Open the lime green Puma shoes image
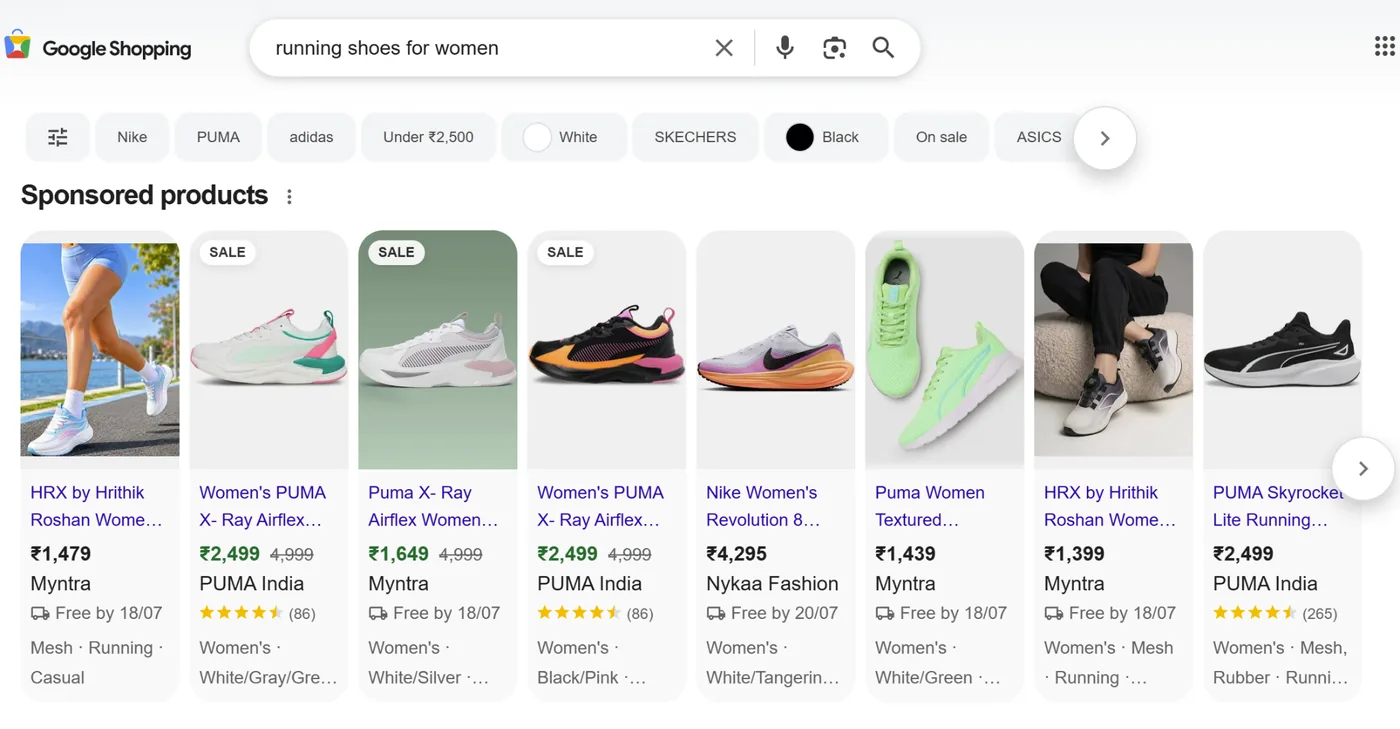 [945, 350]
